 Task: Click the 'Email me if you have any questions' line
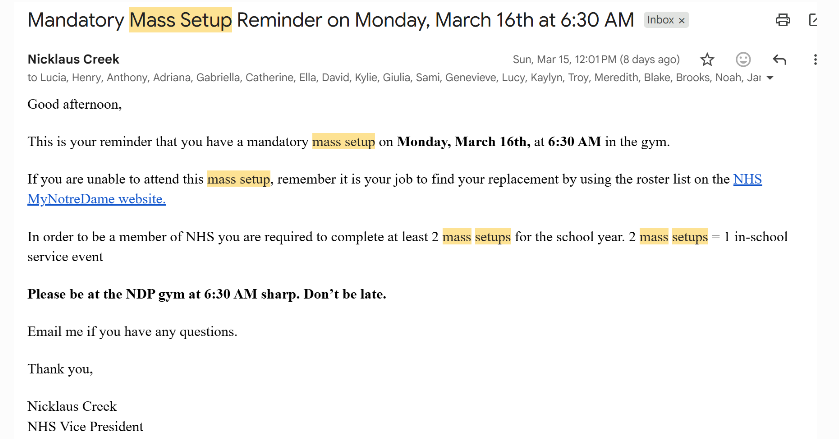tap(132, 331)
